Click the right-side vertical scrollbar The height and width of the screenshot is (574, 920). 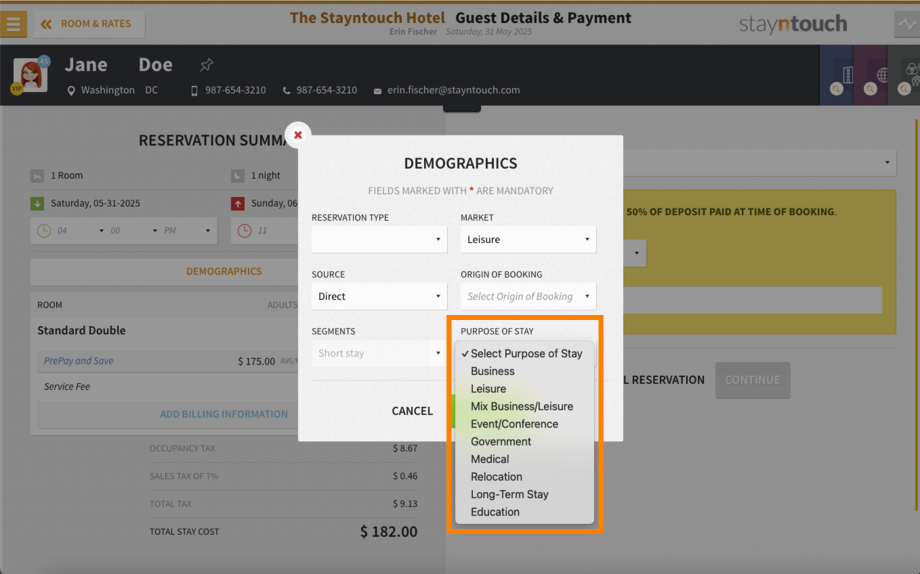pos(917,314)
